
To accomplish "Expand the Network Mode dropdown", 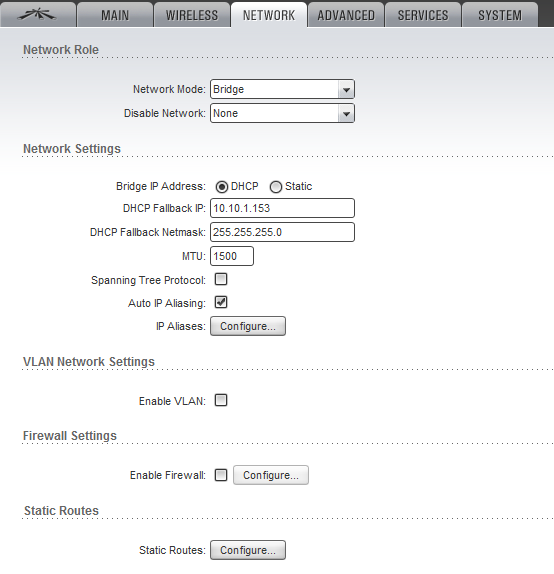I will click(x=282, y=89).
